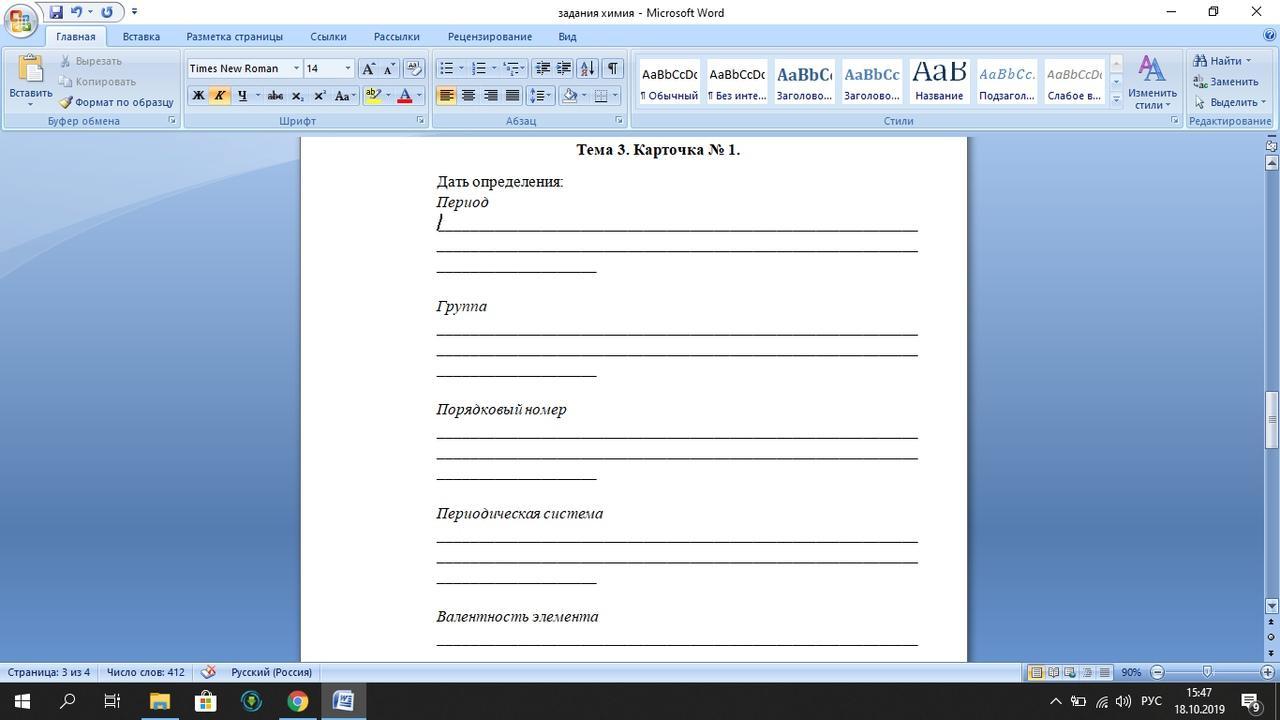Switch to the Рассылки tab
The image size is (1280, 720).
[x=396, y=36]
